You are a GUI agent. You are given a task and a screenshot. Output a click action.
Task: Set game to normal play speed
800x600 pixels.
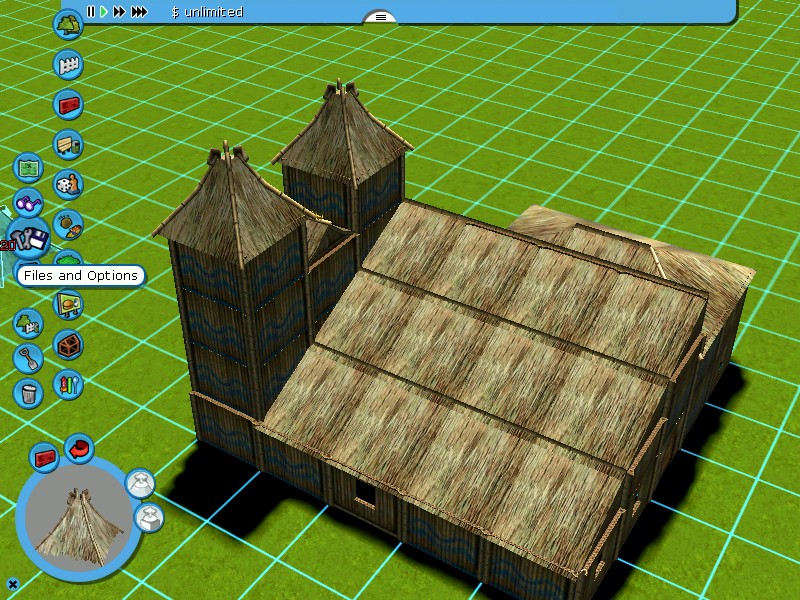tap(103, 12)
